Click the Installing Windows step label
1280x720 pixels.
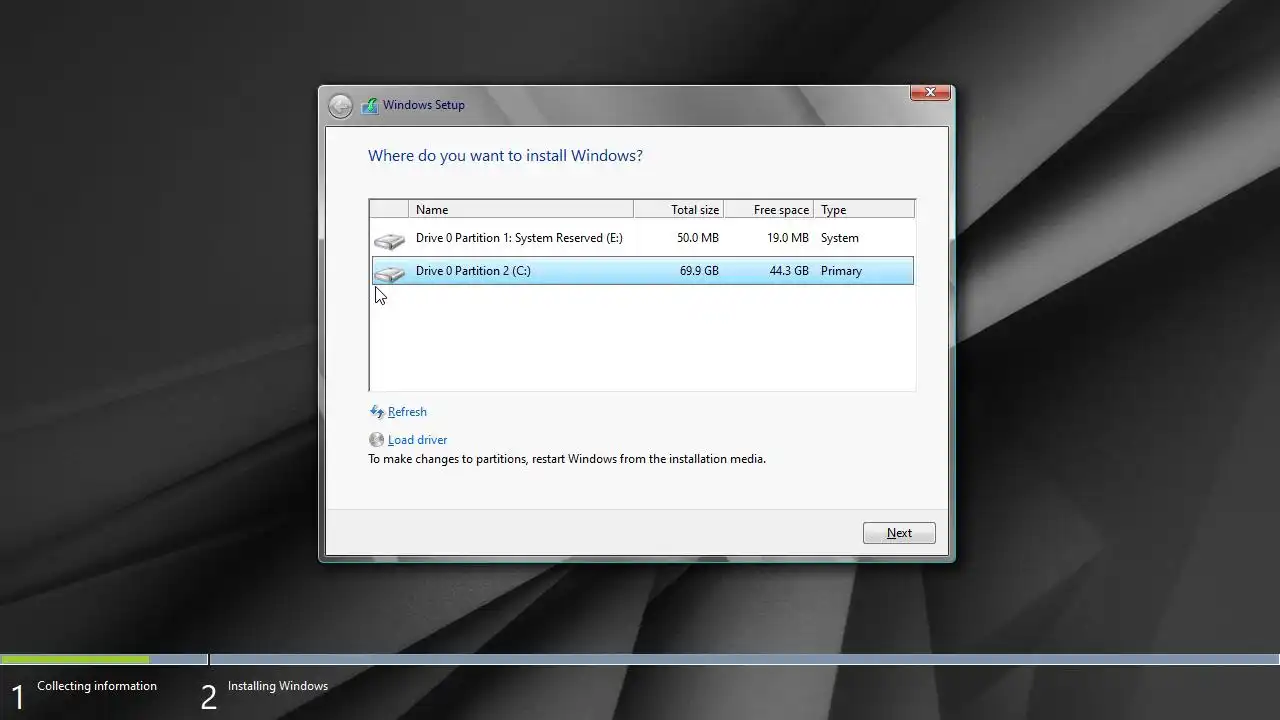tap(278, 686)
